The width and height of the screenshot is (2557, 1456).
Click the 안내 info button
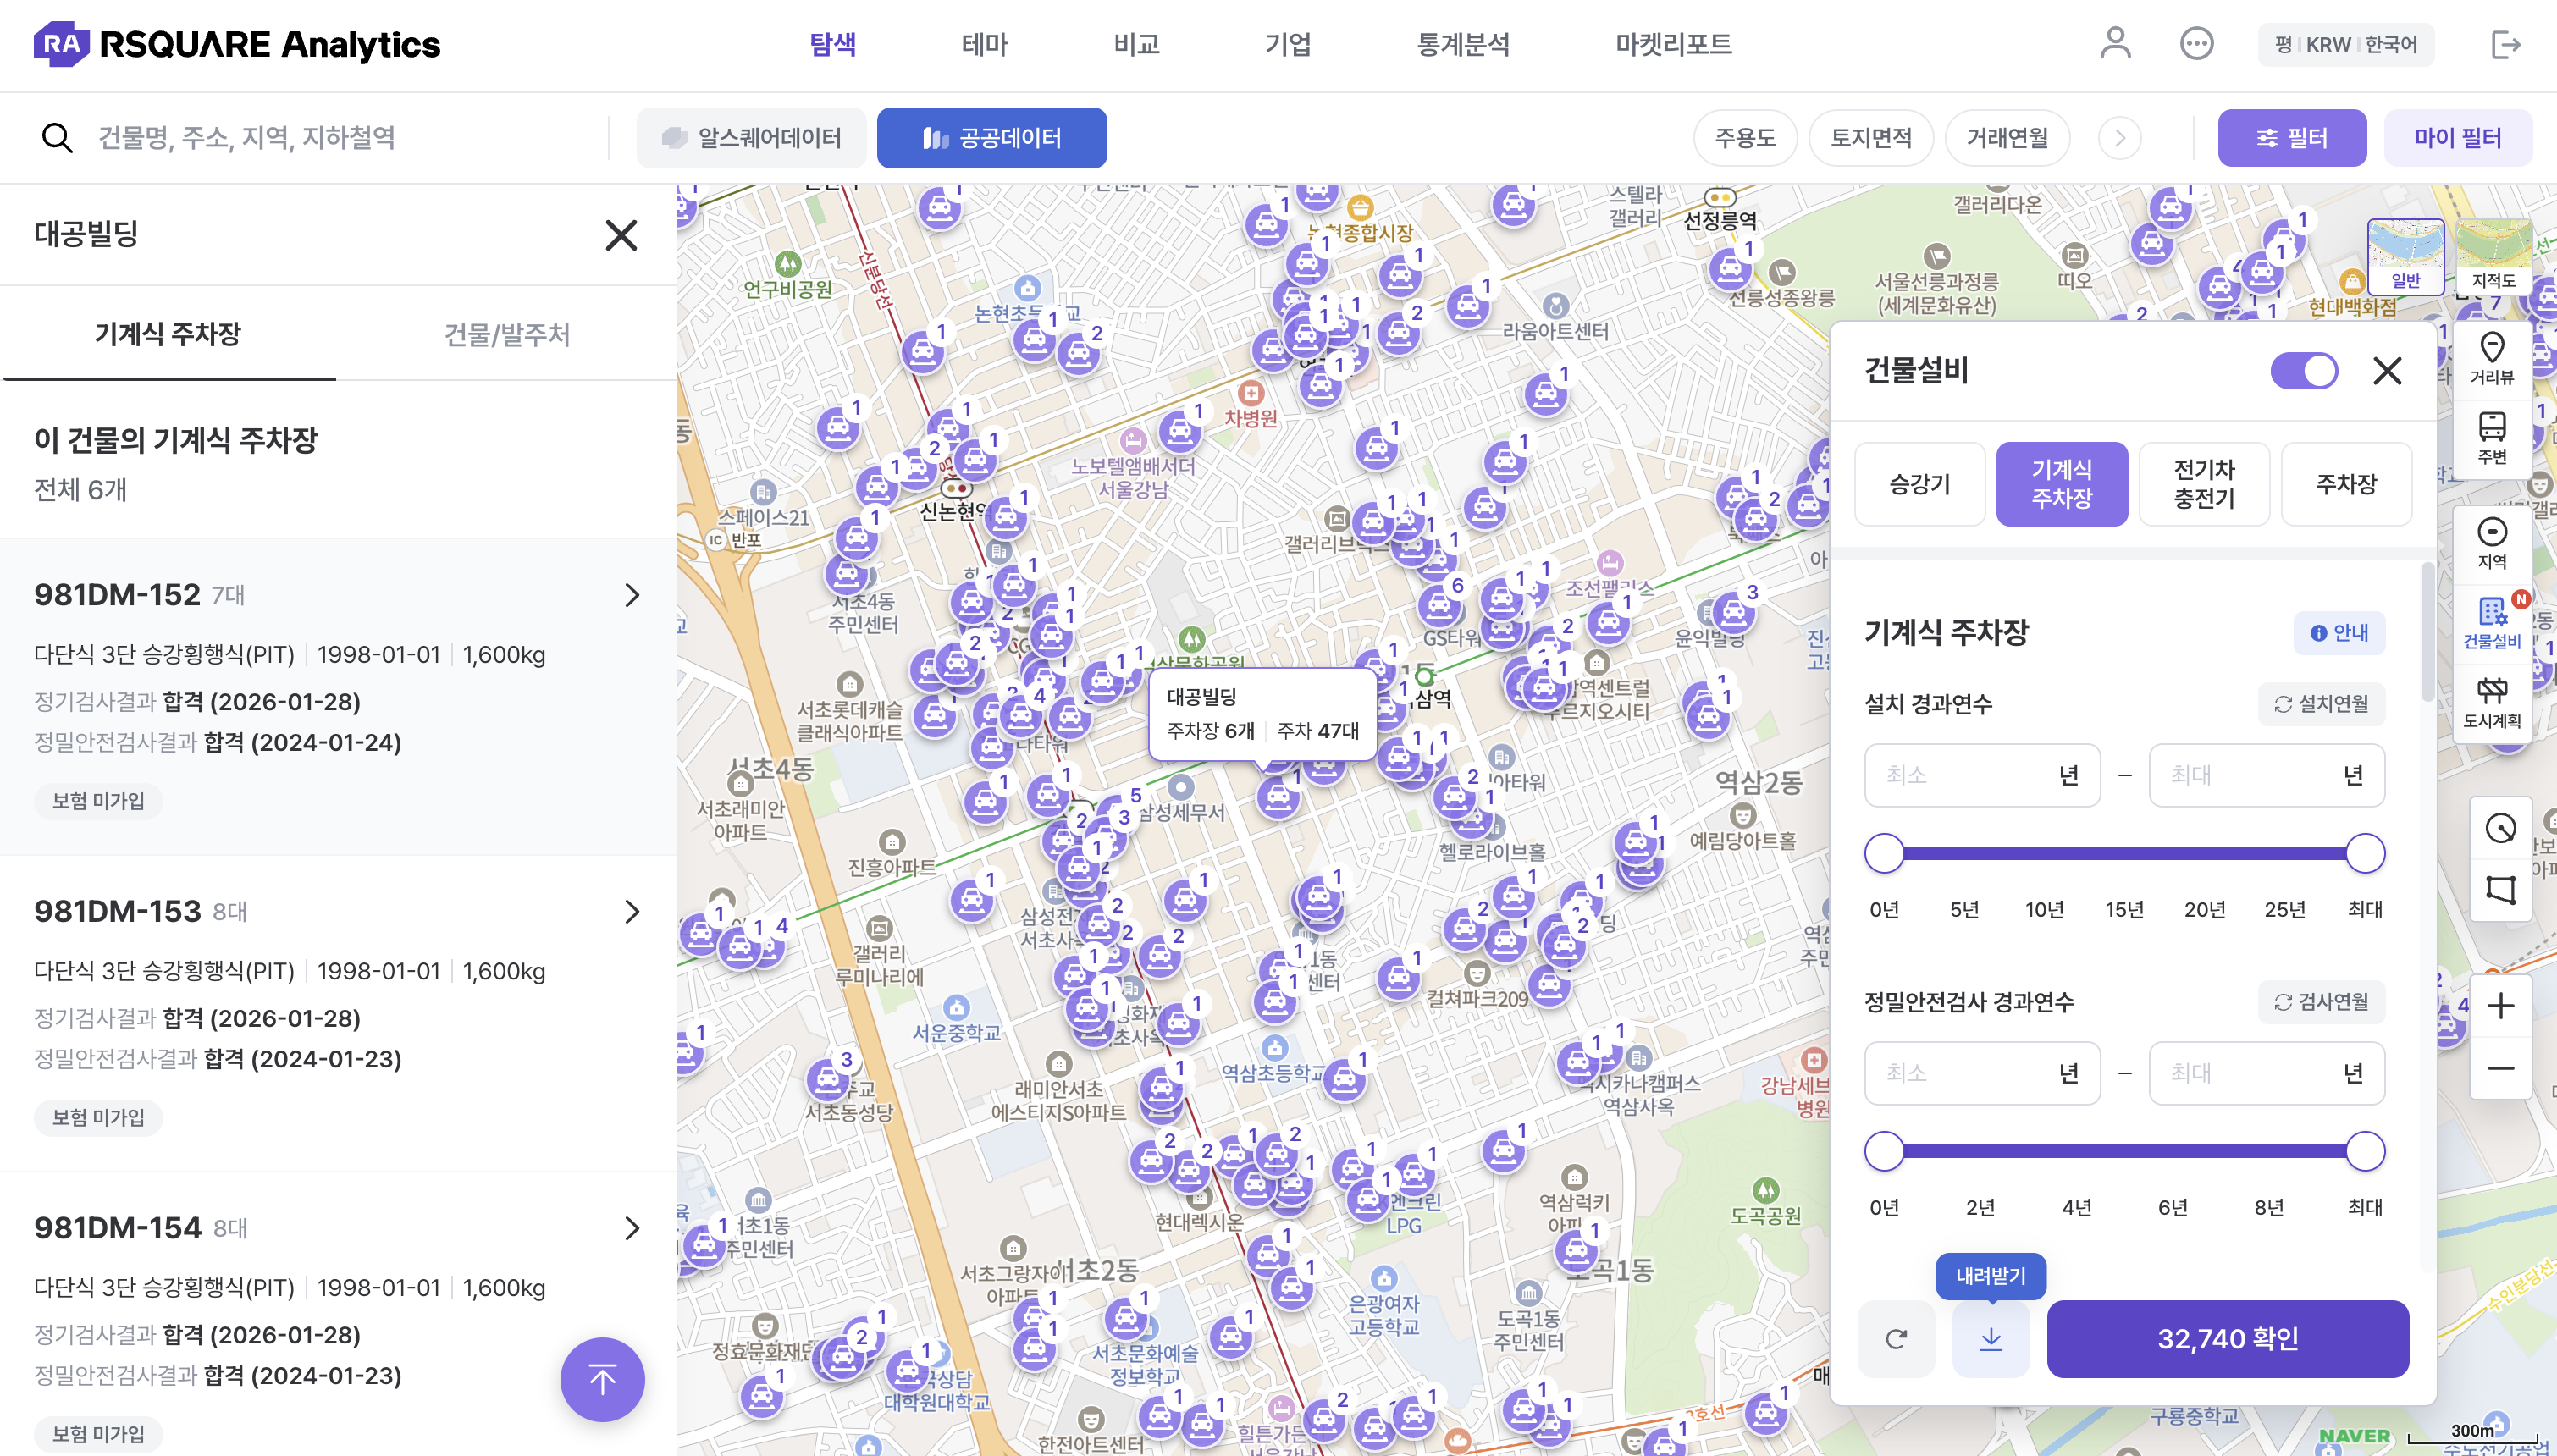[2338, 633]
